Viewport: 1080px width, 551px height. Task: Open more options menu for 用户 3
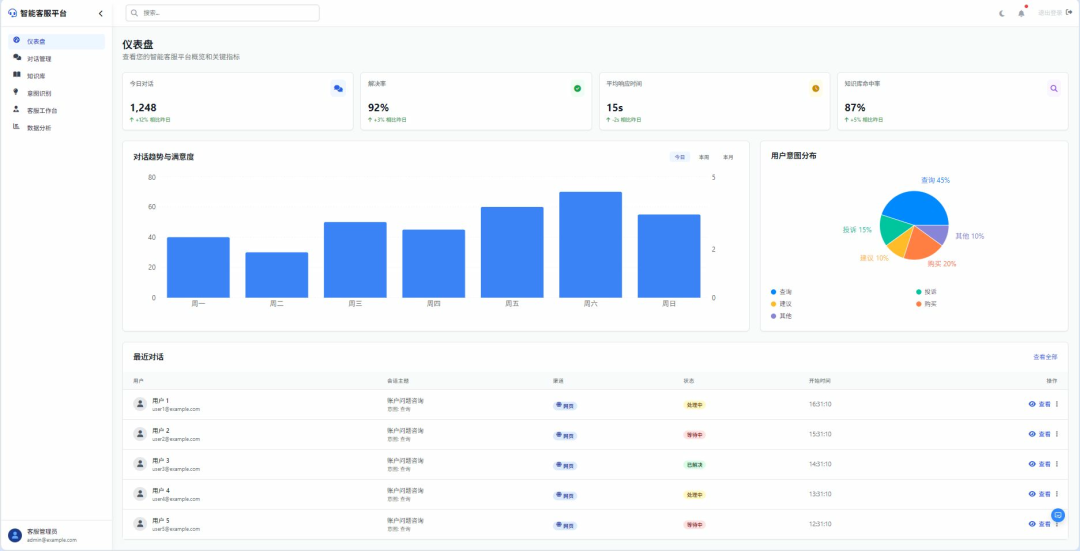[x=1057, y=464]
